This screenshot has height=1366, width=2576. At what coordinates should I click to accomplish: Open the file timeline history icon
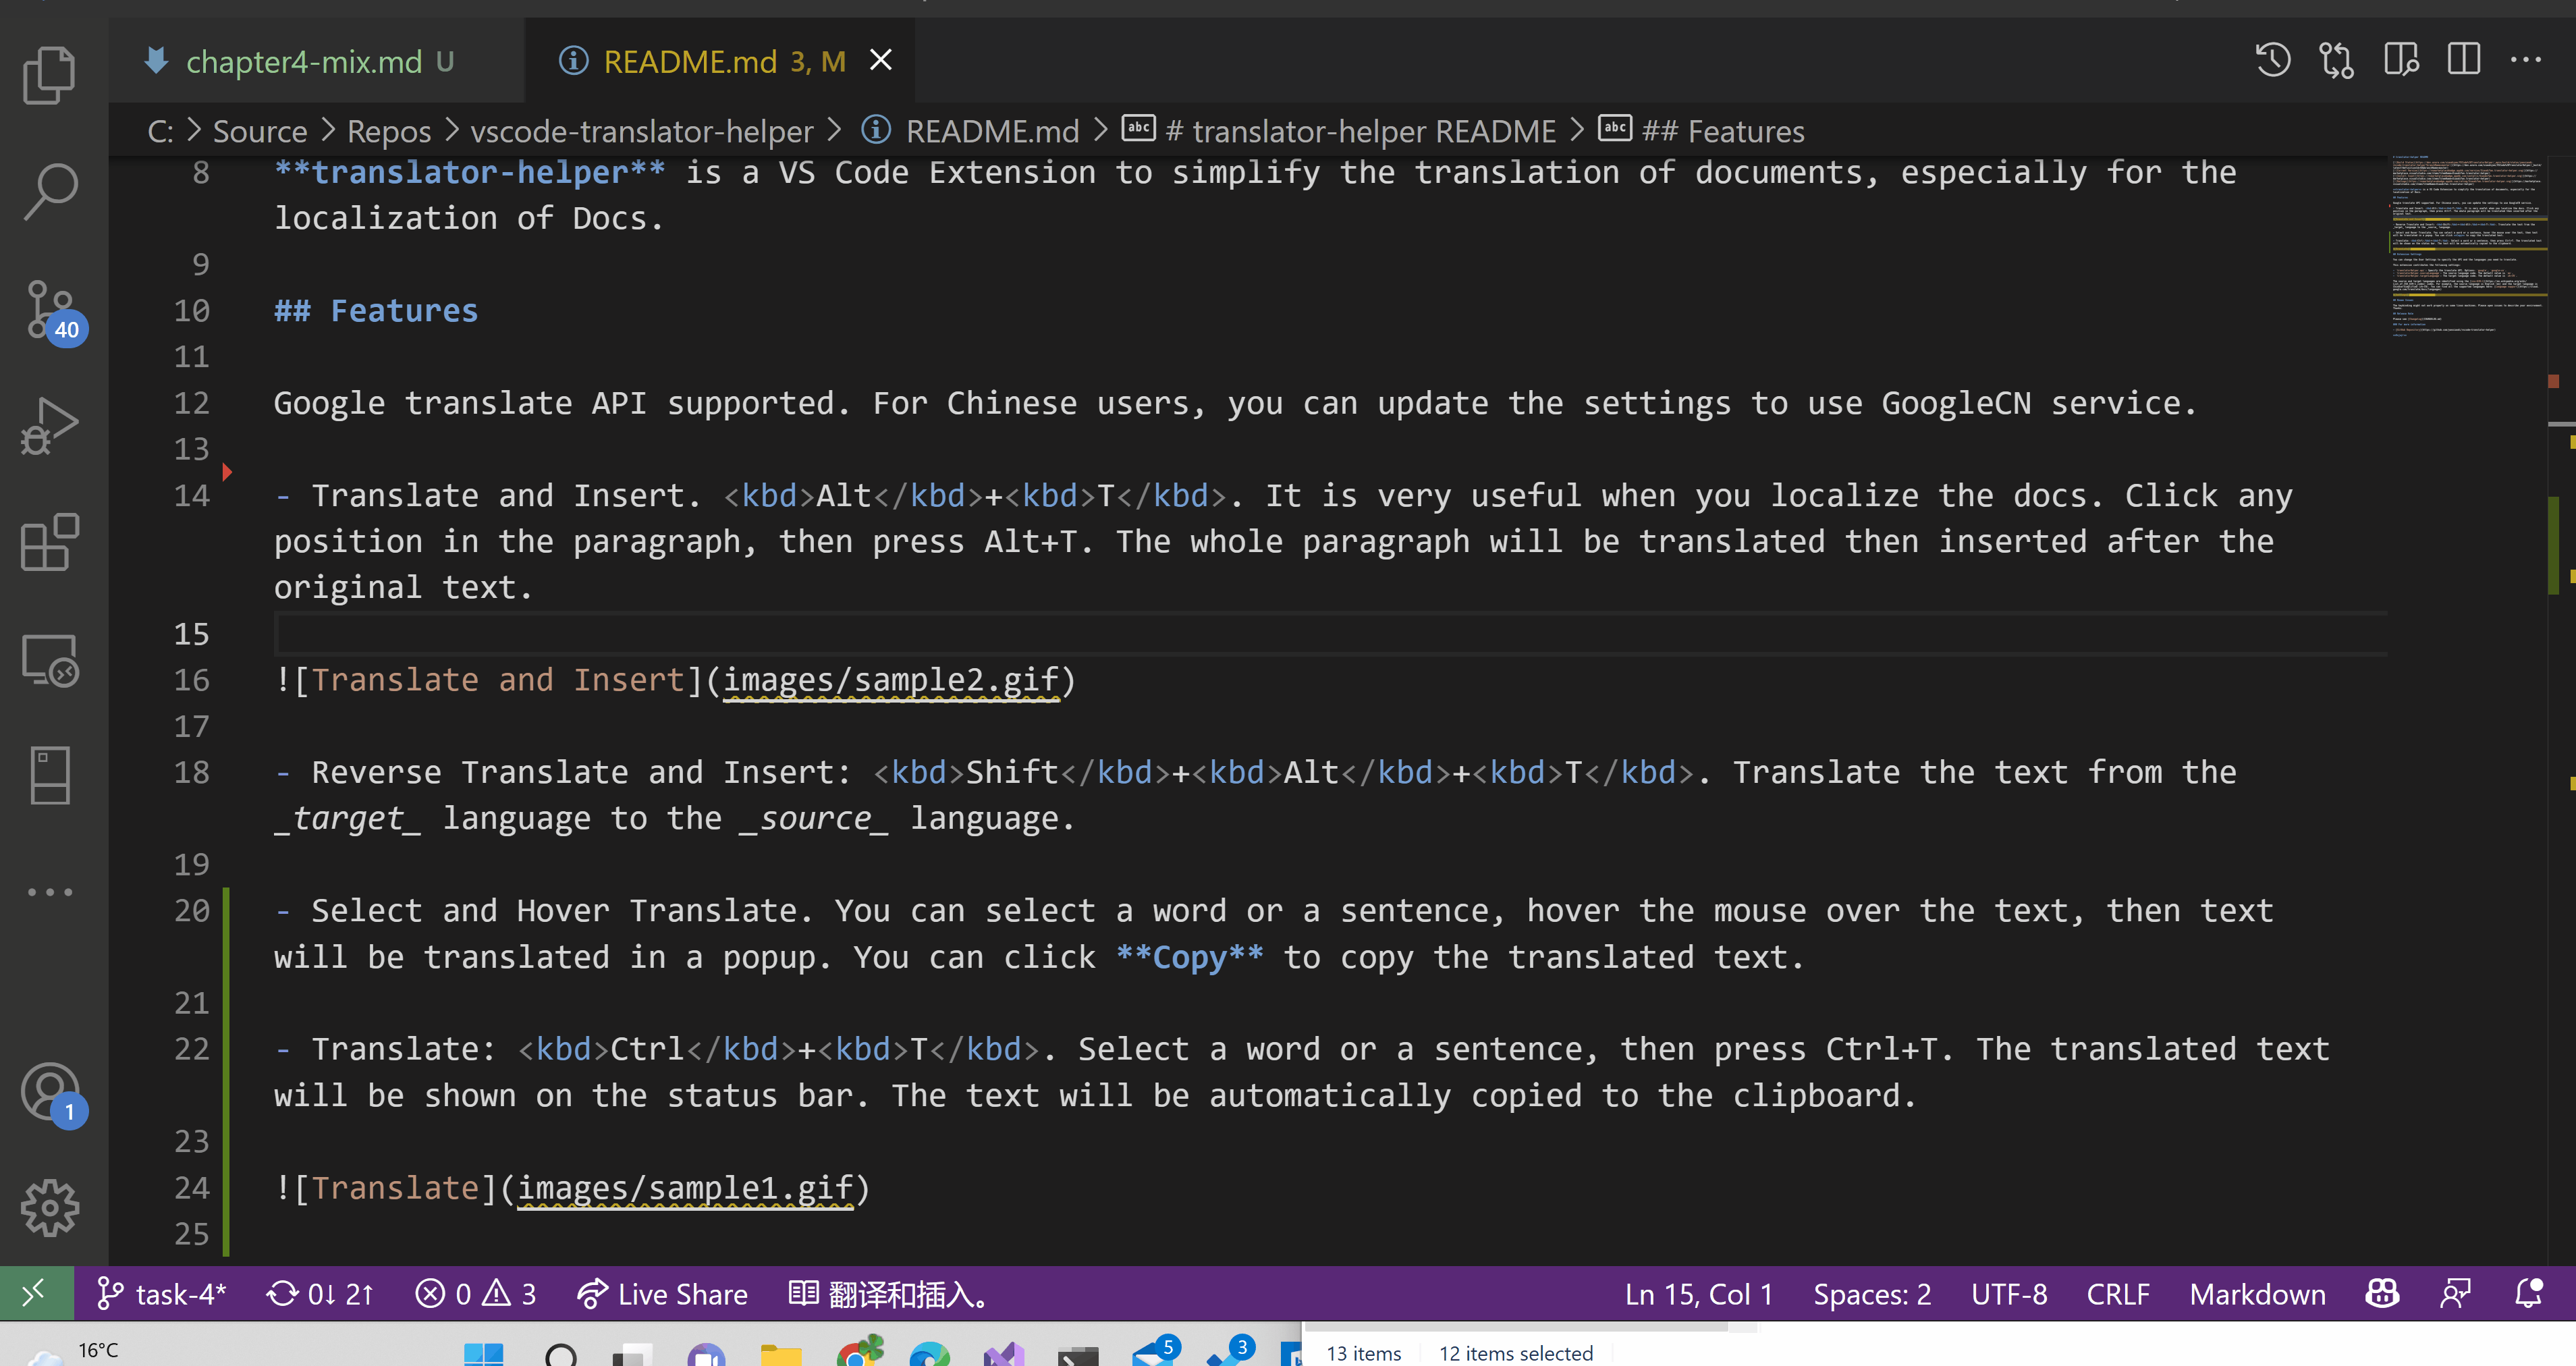click(2272, 60)
